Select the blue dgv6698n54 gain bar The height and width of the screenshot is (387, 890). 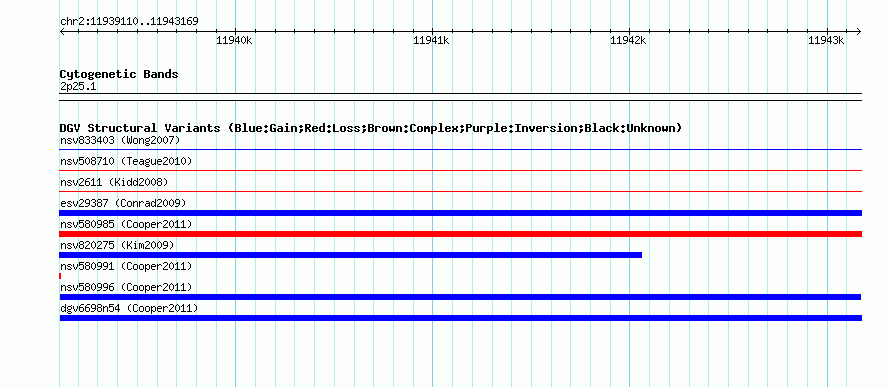point(460,318)
